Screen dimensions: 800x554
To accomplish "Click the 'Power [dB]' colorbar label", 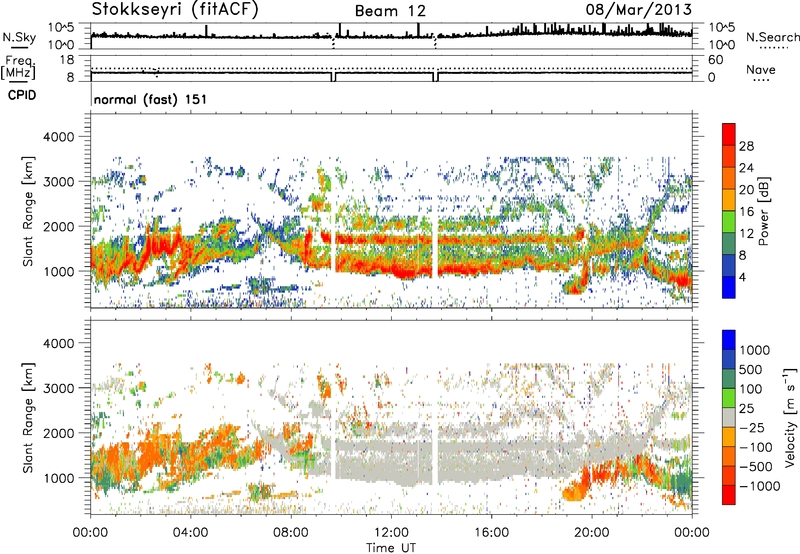I will [763, 211].
